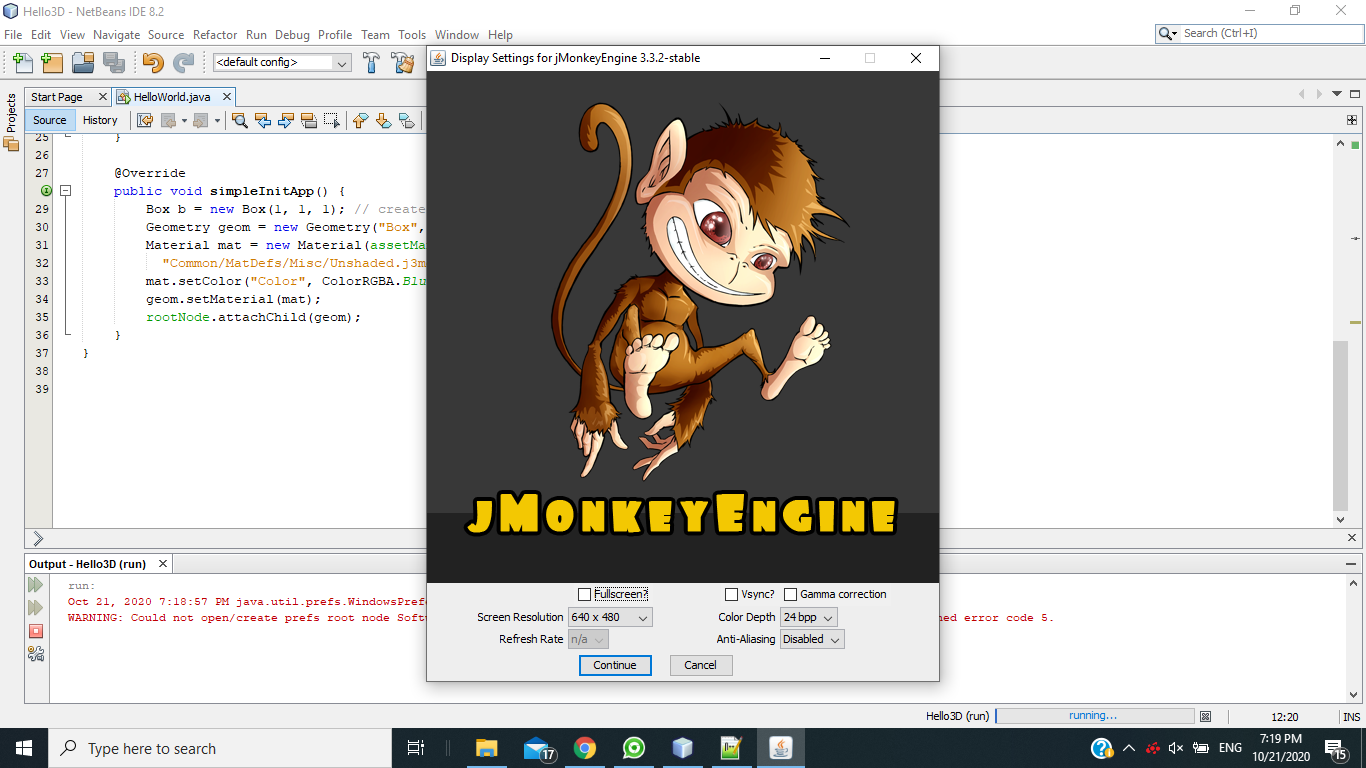Open File Explorer from the taskbar
1366x768 pixels.
(x=487, y=748)
